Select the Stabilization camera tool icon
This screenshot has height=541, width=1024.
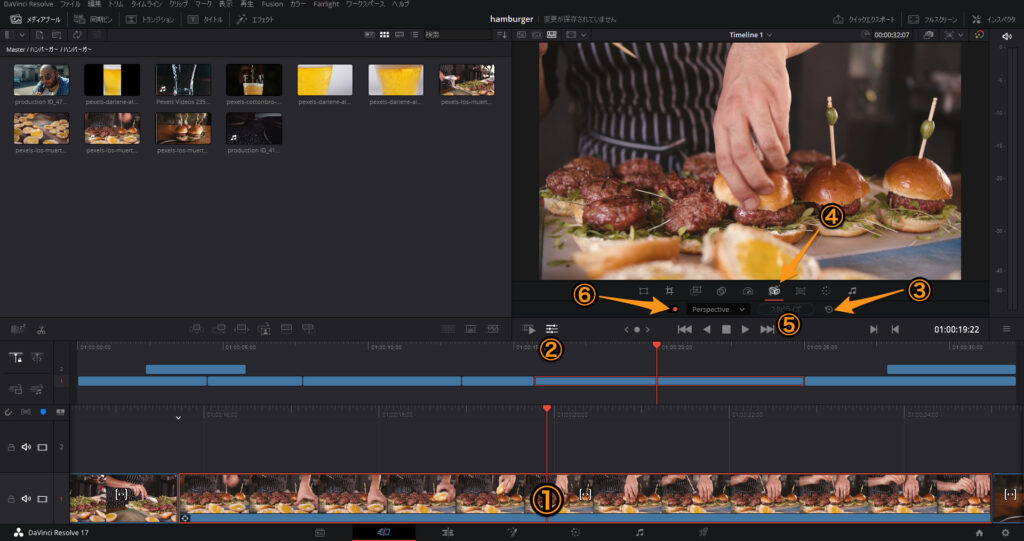pyautogui.click(x=774, y=290)
